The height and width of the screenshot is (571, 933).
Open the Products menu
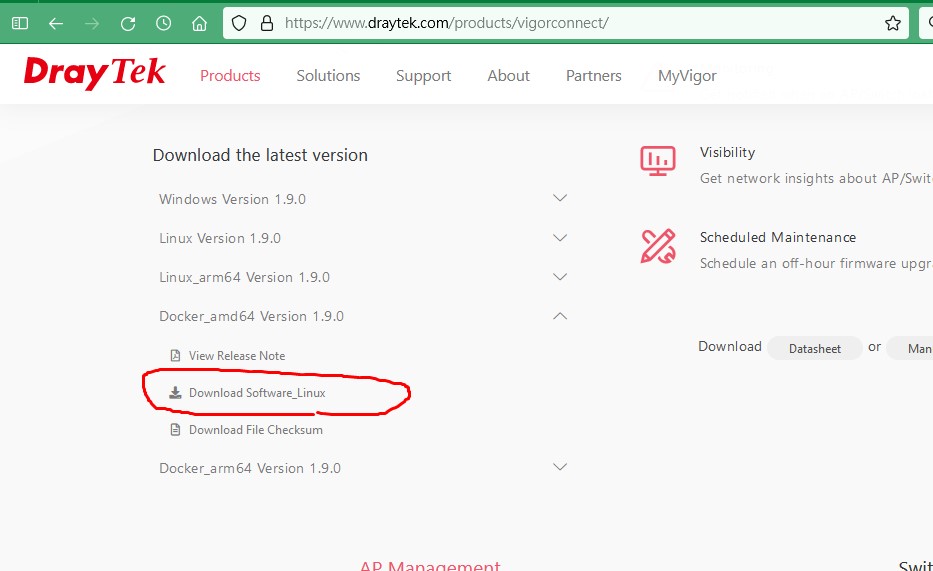pyautogui.click(x=230, y=76)
